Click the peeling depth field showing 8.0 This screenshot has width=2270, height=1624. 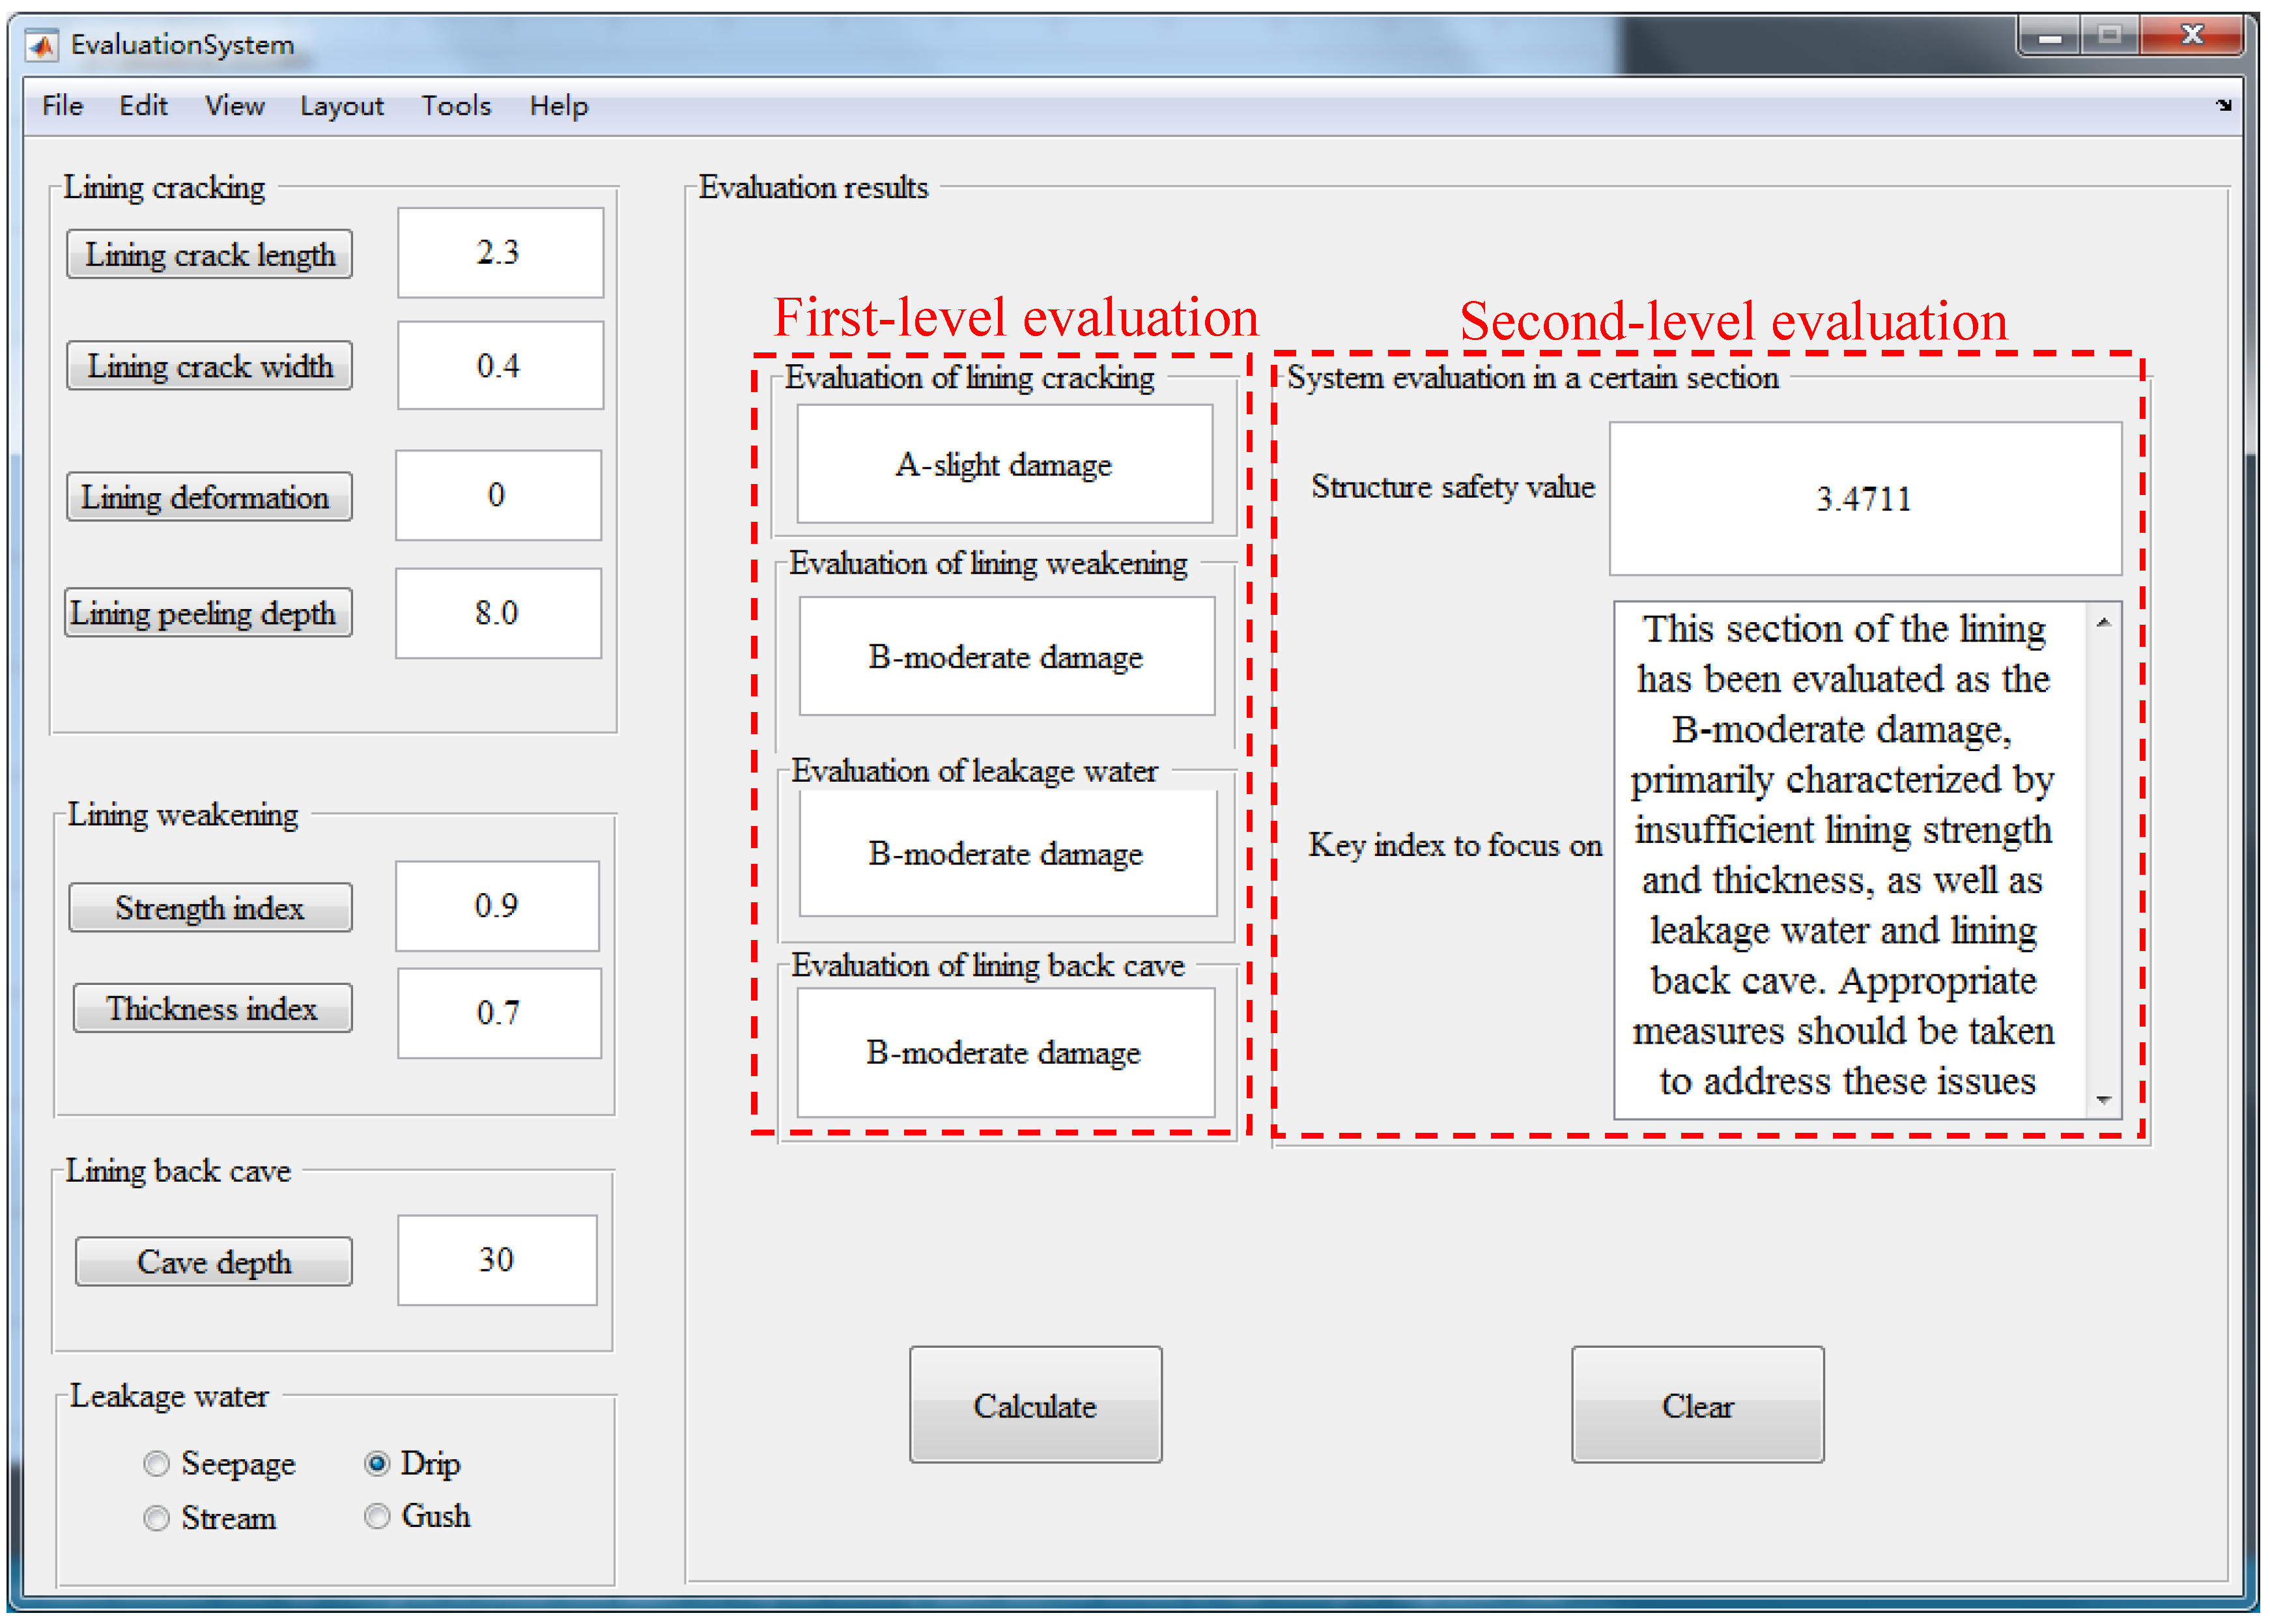click(498, 613)
